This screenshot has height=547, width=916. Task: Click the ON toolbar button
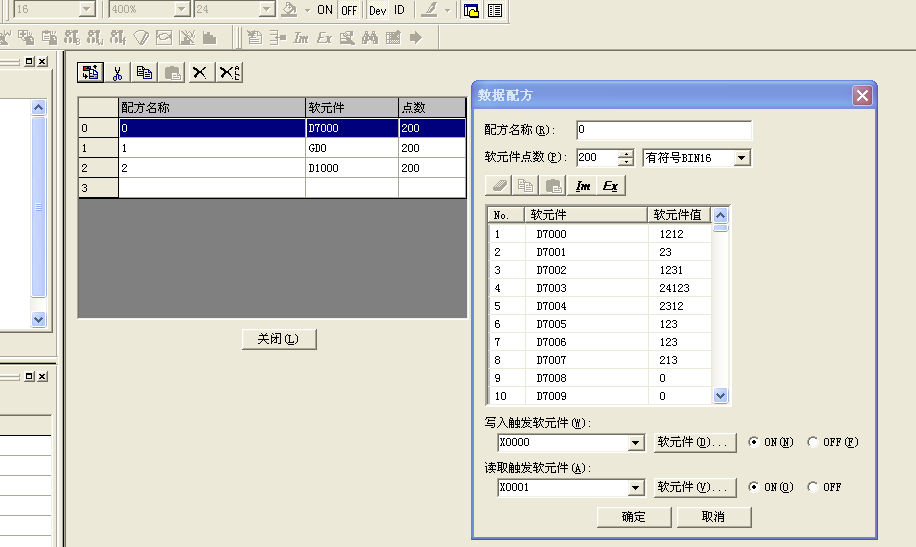pyautogui.click(x=325, y=10)
